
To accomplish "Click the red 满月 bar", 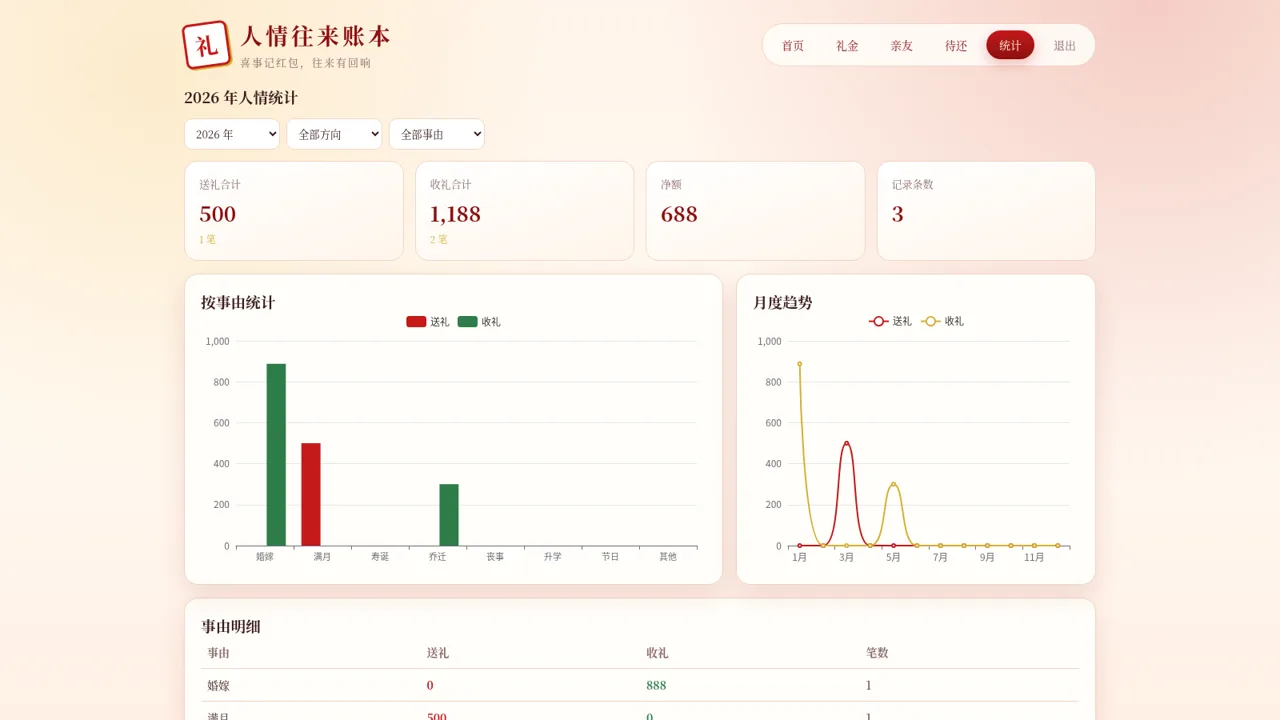I will click(x=311, y=494).
